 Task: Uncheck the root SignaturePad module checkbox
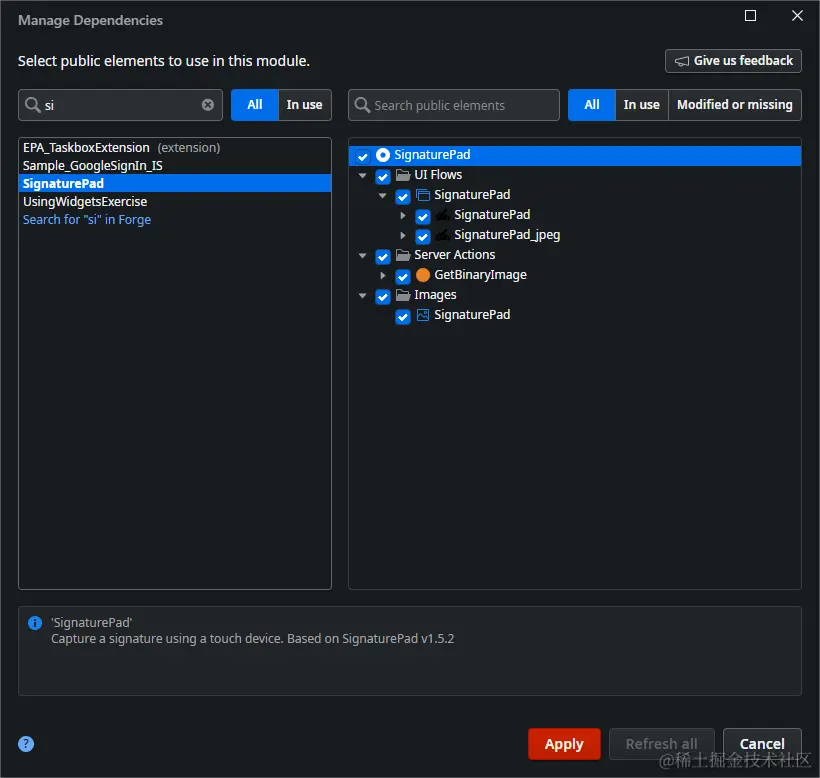[362, 156]
